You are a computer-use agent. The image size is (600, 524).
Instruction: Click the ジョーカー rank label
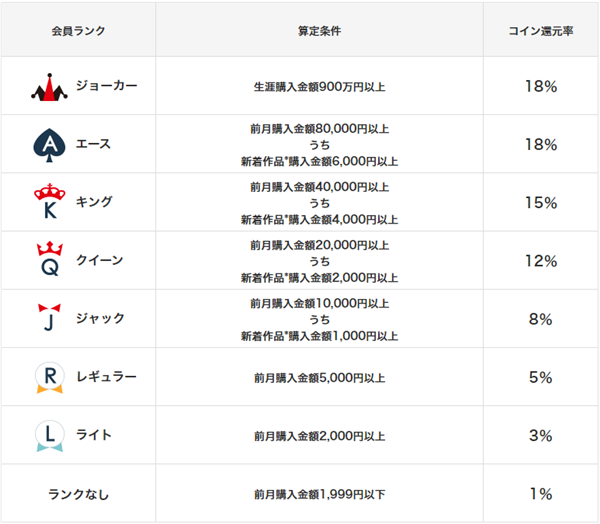pos(106,86)
